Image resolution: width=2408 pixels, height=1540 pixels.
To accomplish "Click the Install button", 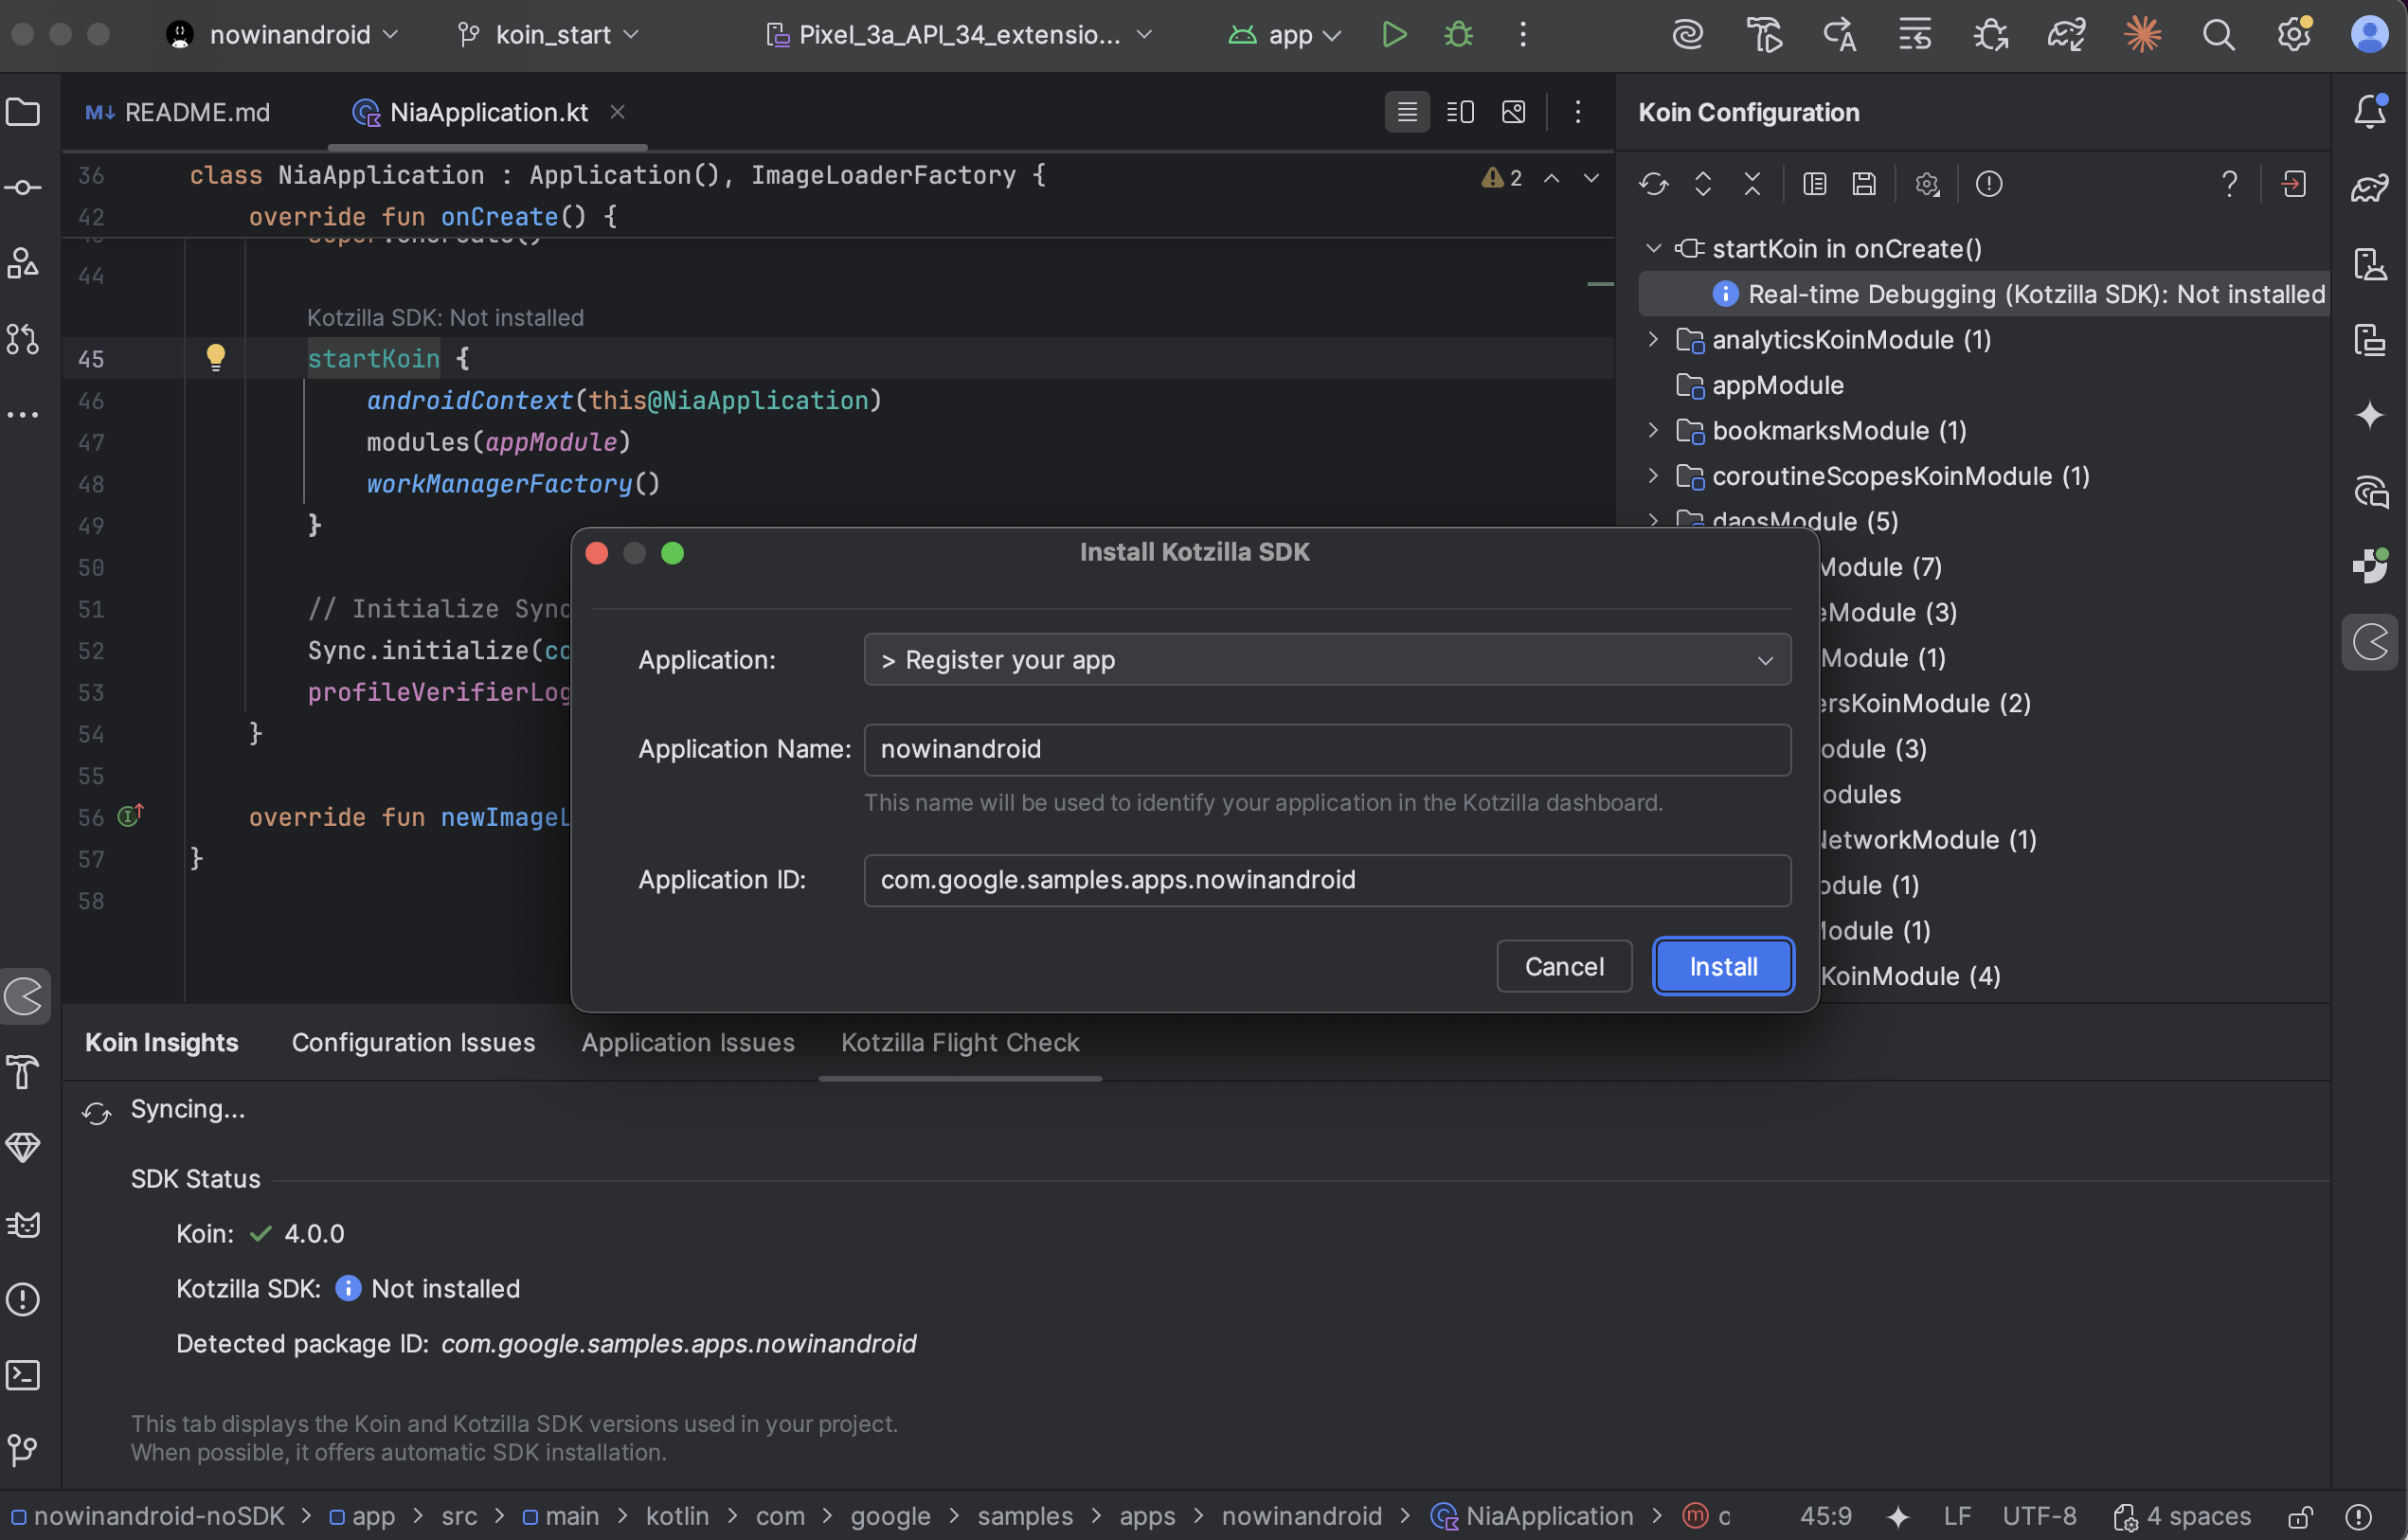I will (1723, 966).
